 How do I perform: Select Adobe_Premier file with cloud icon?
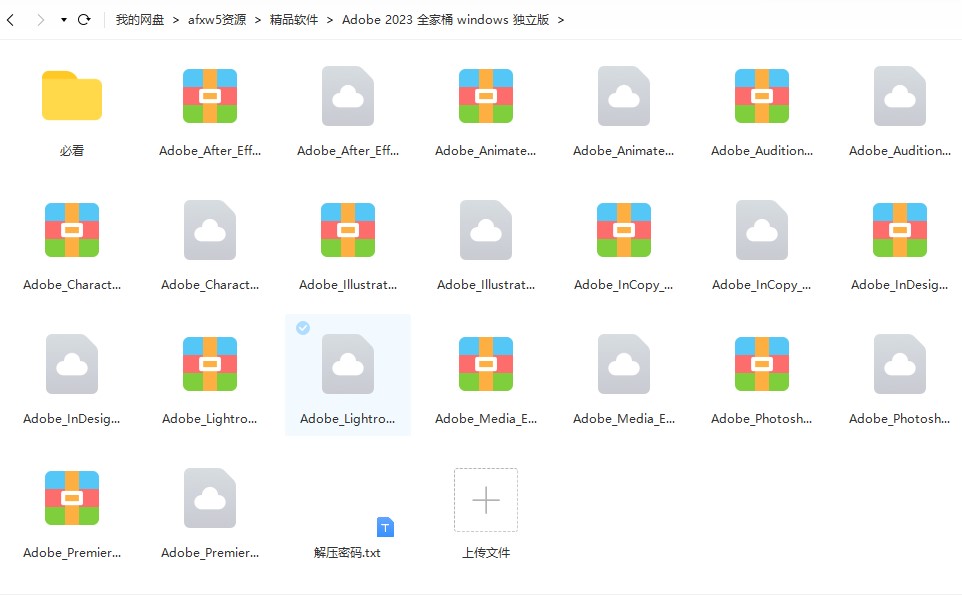coord(210,497)
